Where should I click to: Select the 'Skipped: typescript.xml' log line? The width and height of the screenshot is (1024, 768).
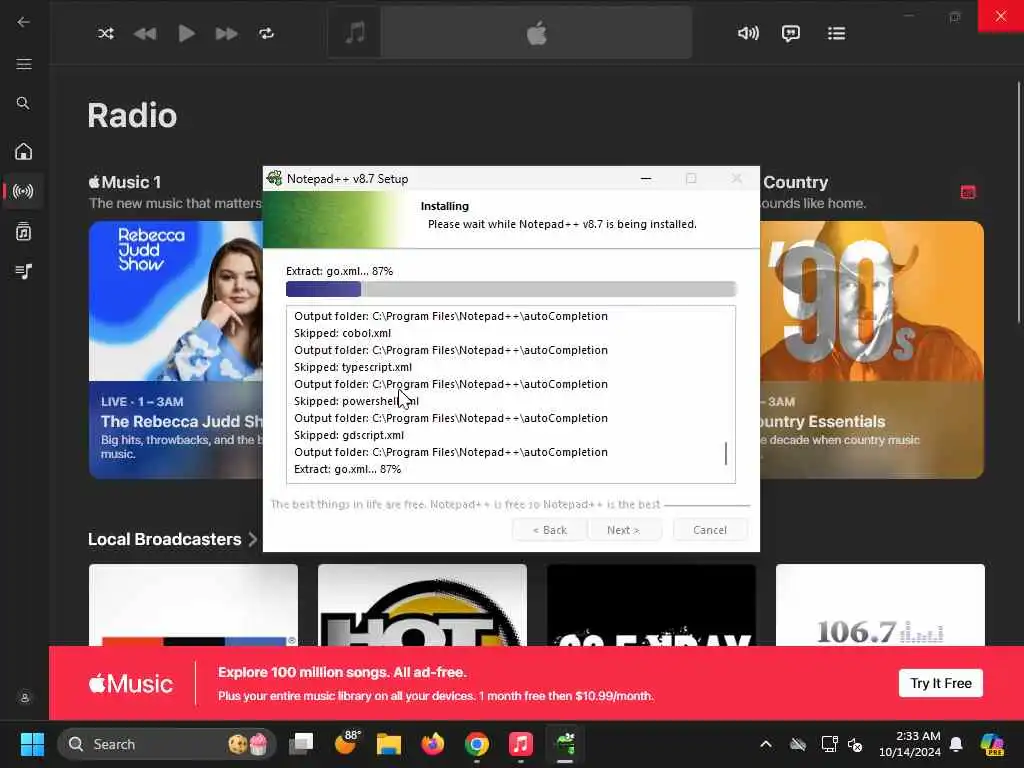point(353,367)
